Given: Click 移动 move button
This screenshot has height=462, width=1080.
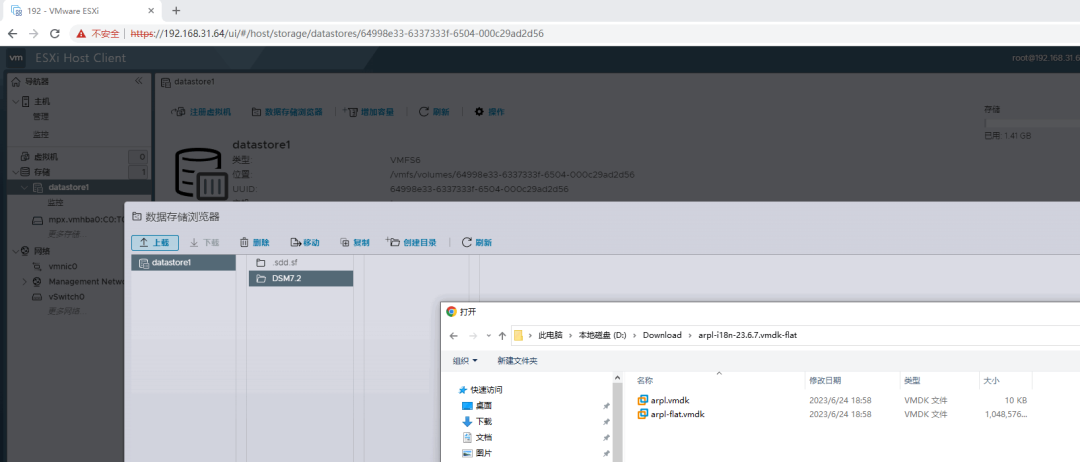Looking at the screenshot, I should tap(305, 242).
